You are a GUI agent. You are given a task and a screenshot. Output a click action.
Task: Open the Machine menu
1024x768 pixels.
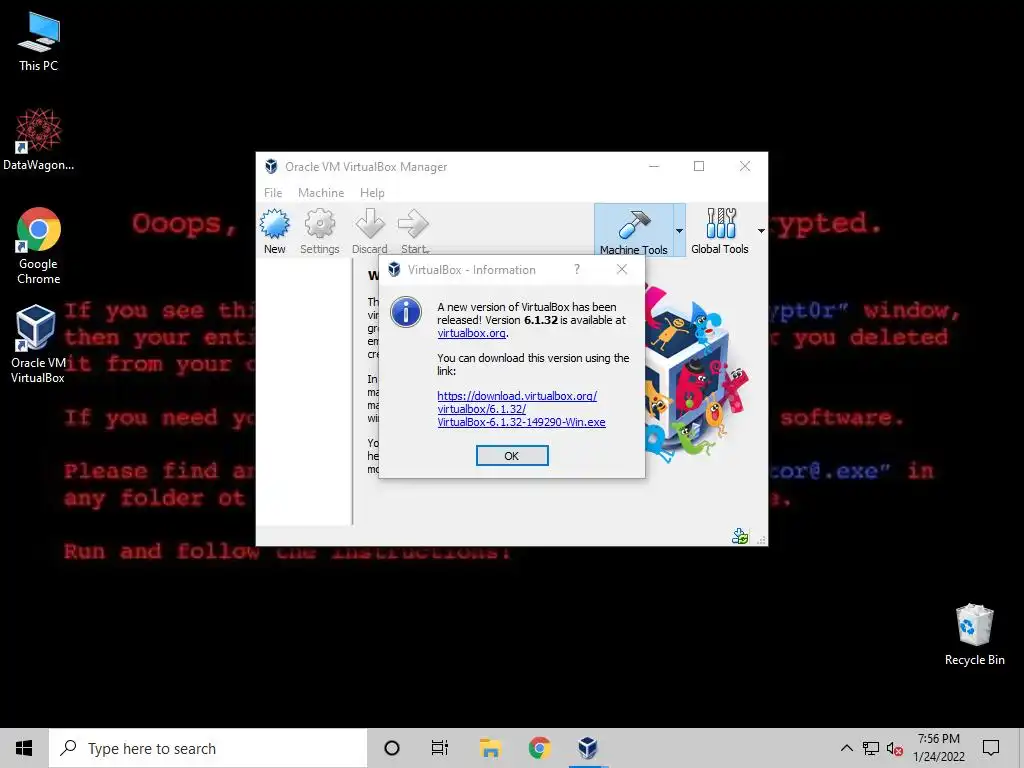click(x=321, y=193)
